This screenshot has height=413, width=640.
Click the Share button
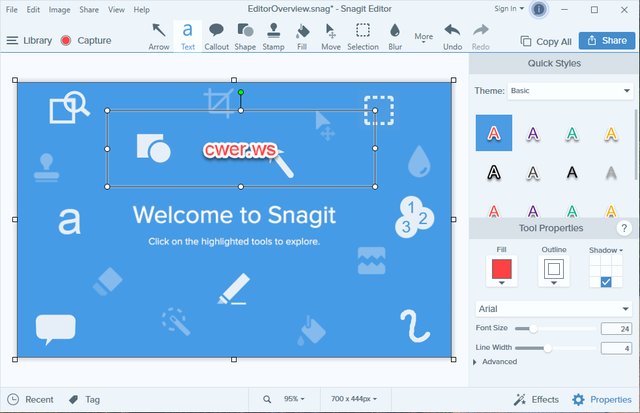pyautogui.click(x=604, y=41)
